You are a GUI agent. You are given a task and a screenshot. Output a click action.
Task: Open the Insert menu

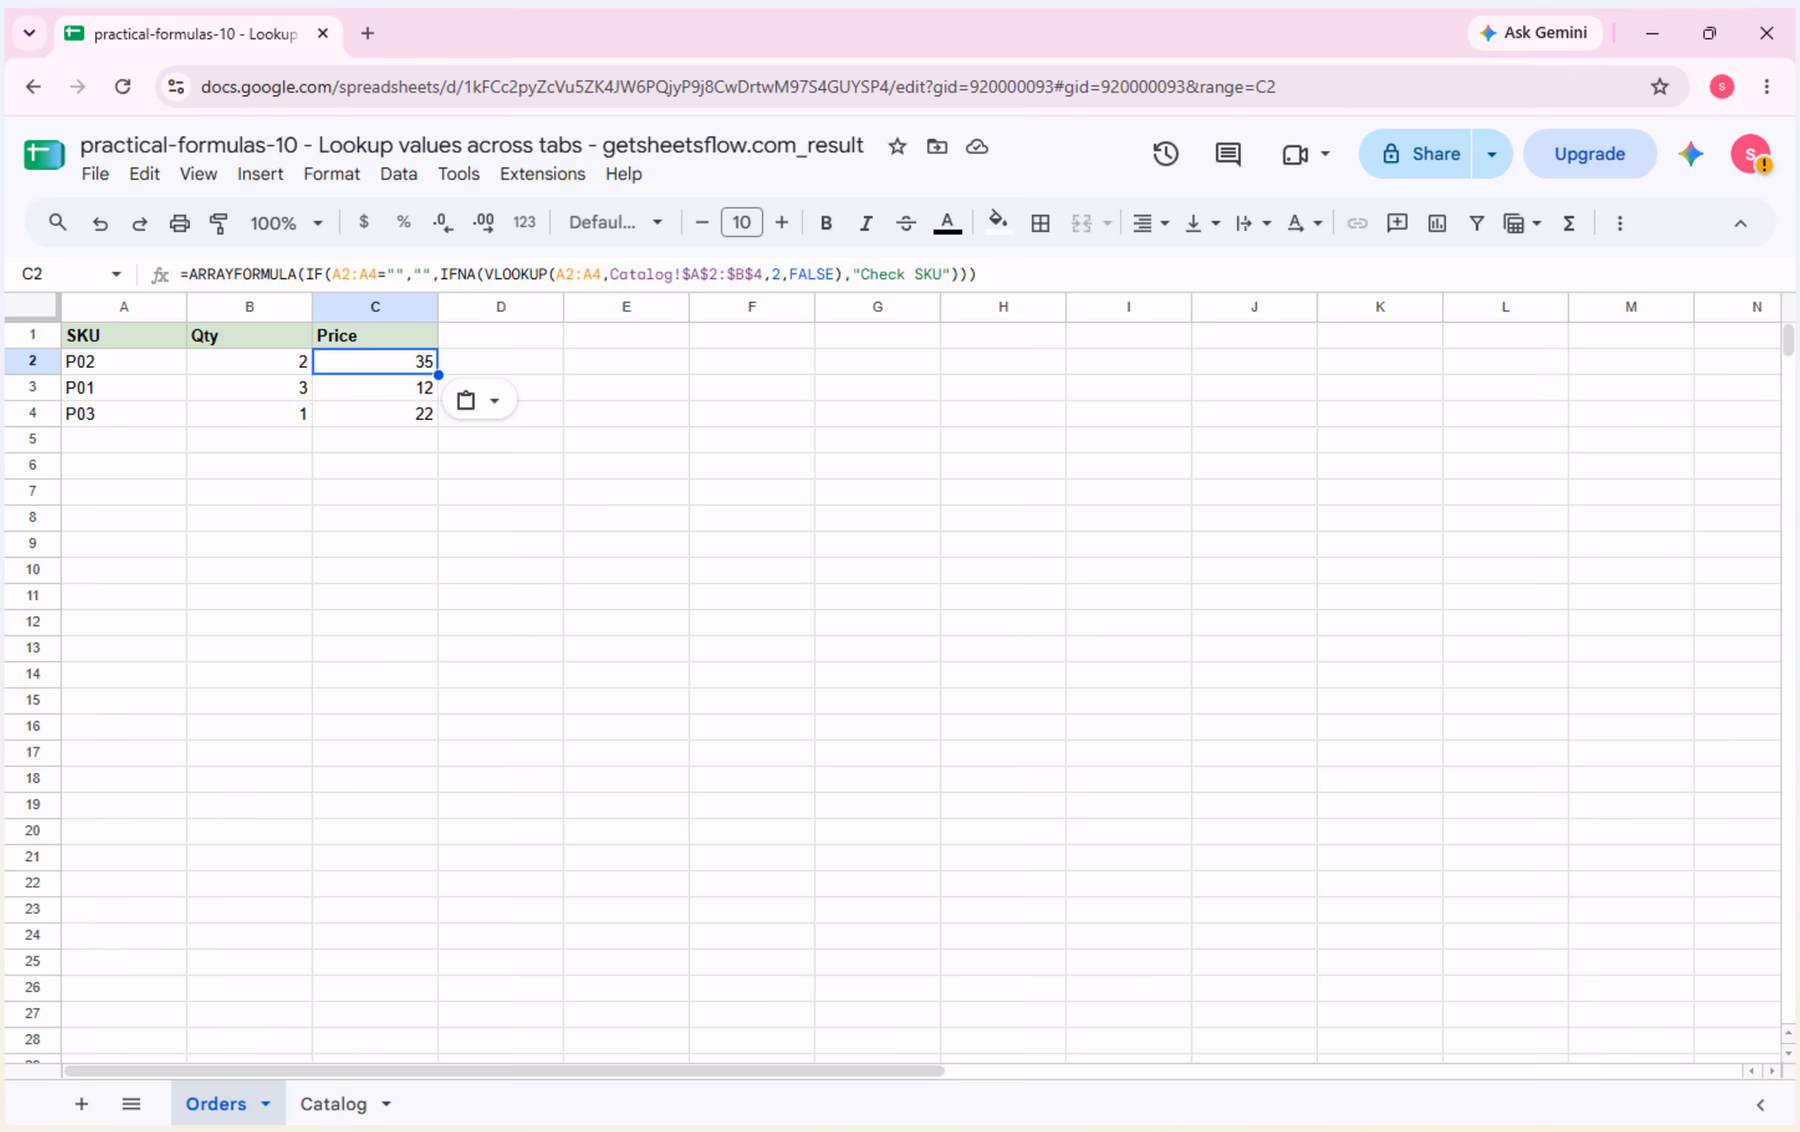pos(260,174)
